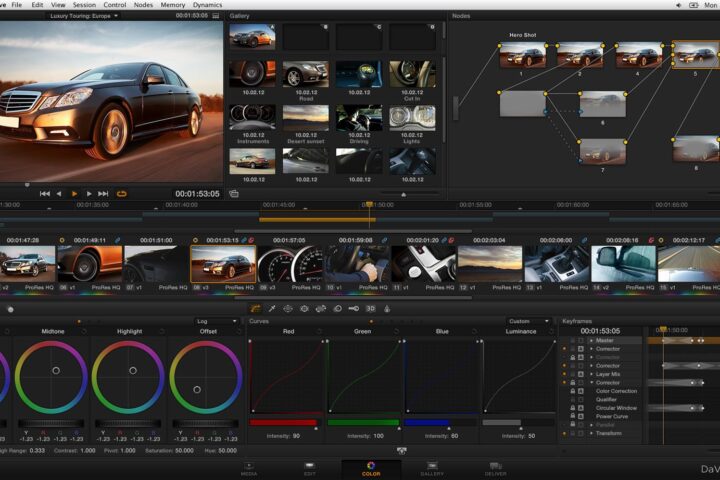Toggle lock on Circular Window keyframe row
Screen dimensions: 720x480
[573, 408]
